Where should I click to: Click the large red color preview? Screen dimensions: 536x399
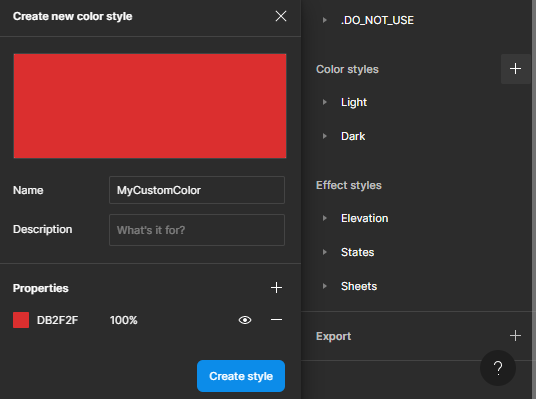coord(150,106)
